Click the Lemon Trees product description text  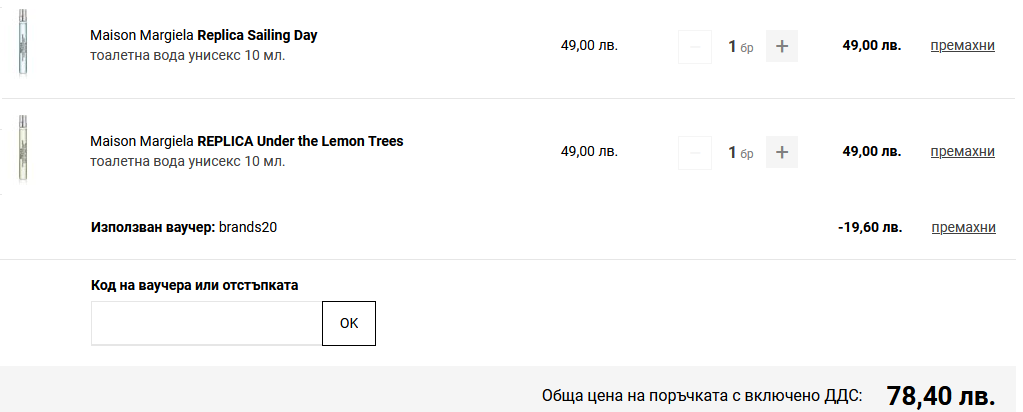click(187, 161)
